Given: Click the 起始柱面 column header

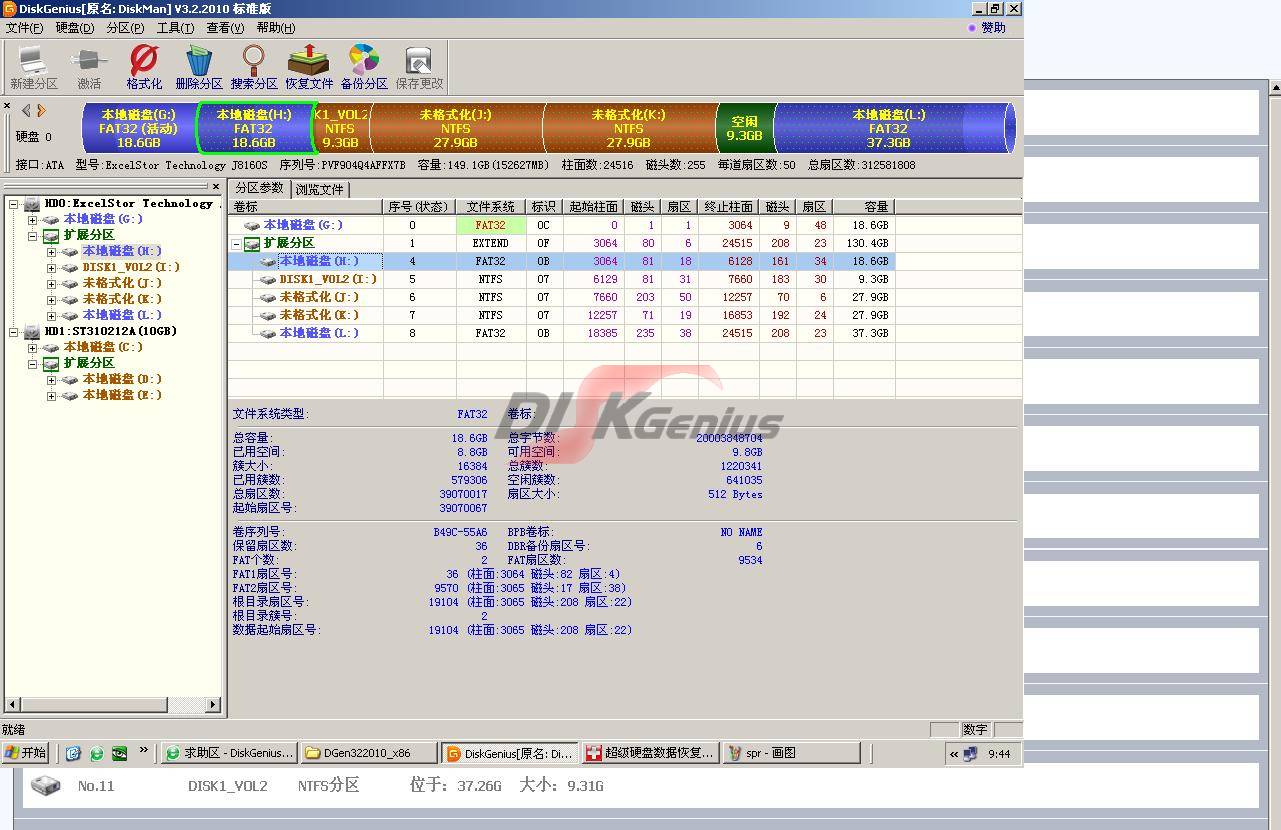Looking at the screenshot, I should tap(594, 207).
